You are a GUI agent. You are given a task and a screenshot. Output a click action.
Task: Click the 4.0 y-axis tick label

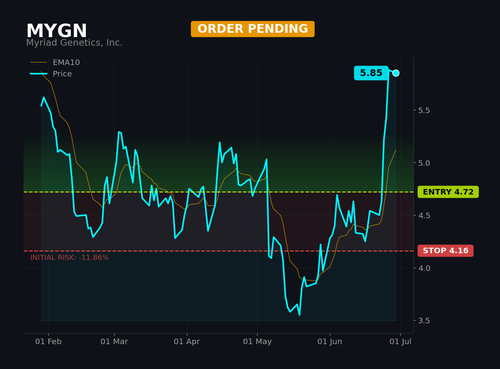coord(424,268)
